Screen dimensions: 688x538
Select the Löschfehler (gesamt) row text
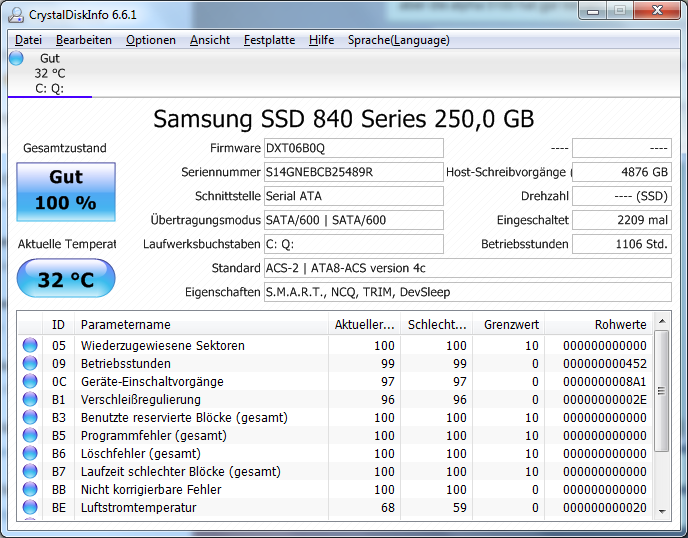coord(140,453)
